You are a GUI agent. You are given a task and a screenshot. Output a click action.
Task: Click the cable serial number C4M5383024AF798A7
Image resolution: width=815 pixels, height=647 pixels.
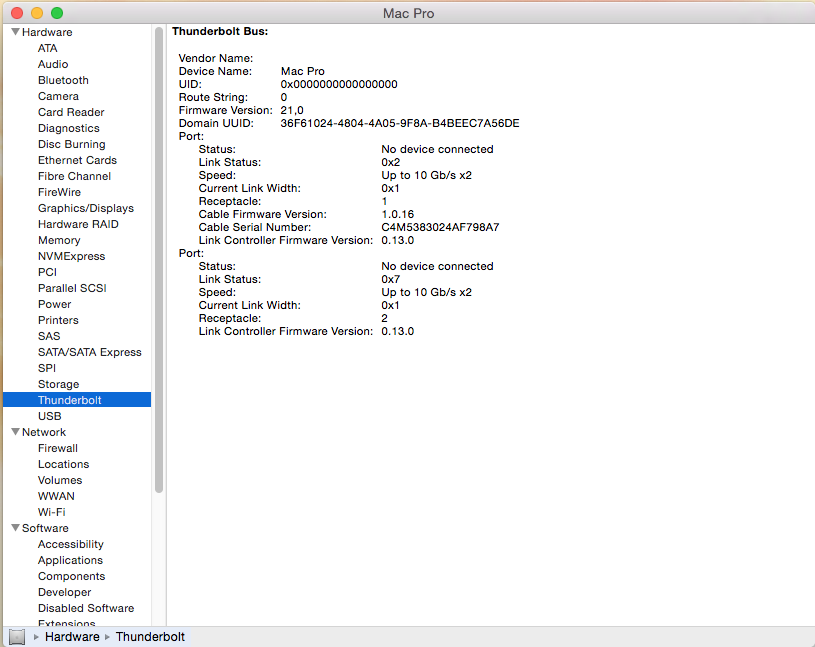pos(440,227)
